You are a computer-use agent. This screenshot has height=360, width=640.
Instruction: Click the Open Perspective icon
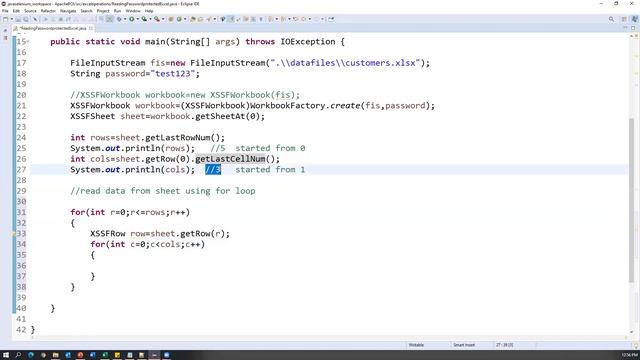coord(624,19)
